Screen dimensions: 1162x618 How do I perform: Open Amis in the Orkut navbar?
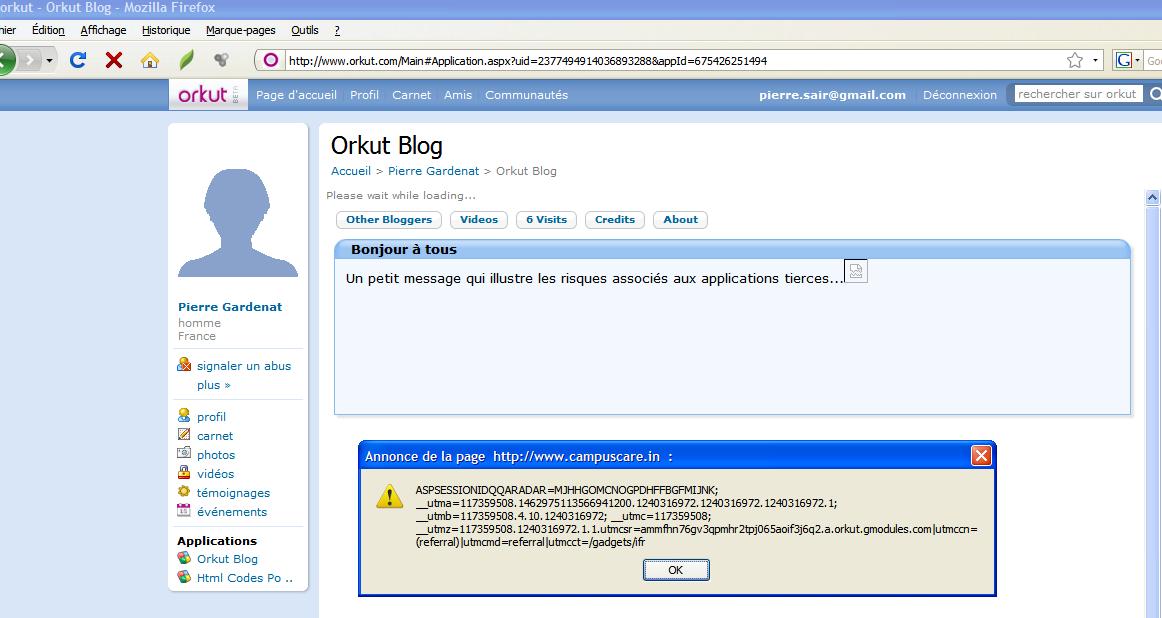[458, 95]
